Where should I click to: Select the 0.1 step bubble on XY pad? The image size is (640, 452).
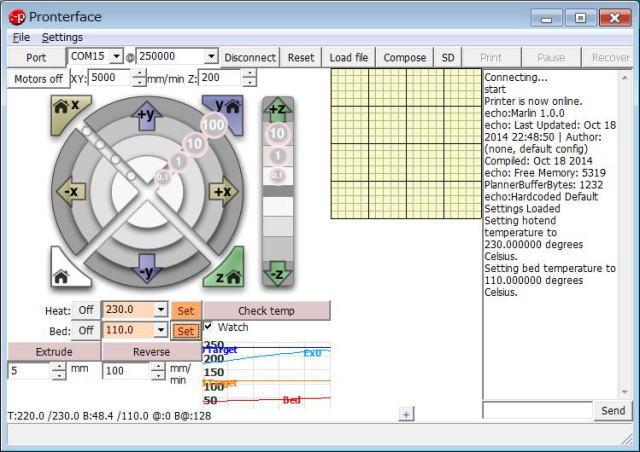click(x=162, y=177)
